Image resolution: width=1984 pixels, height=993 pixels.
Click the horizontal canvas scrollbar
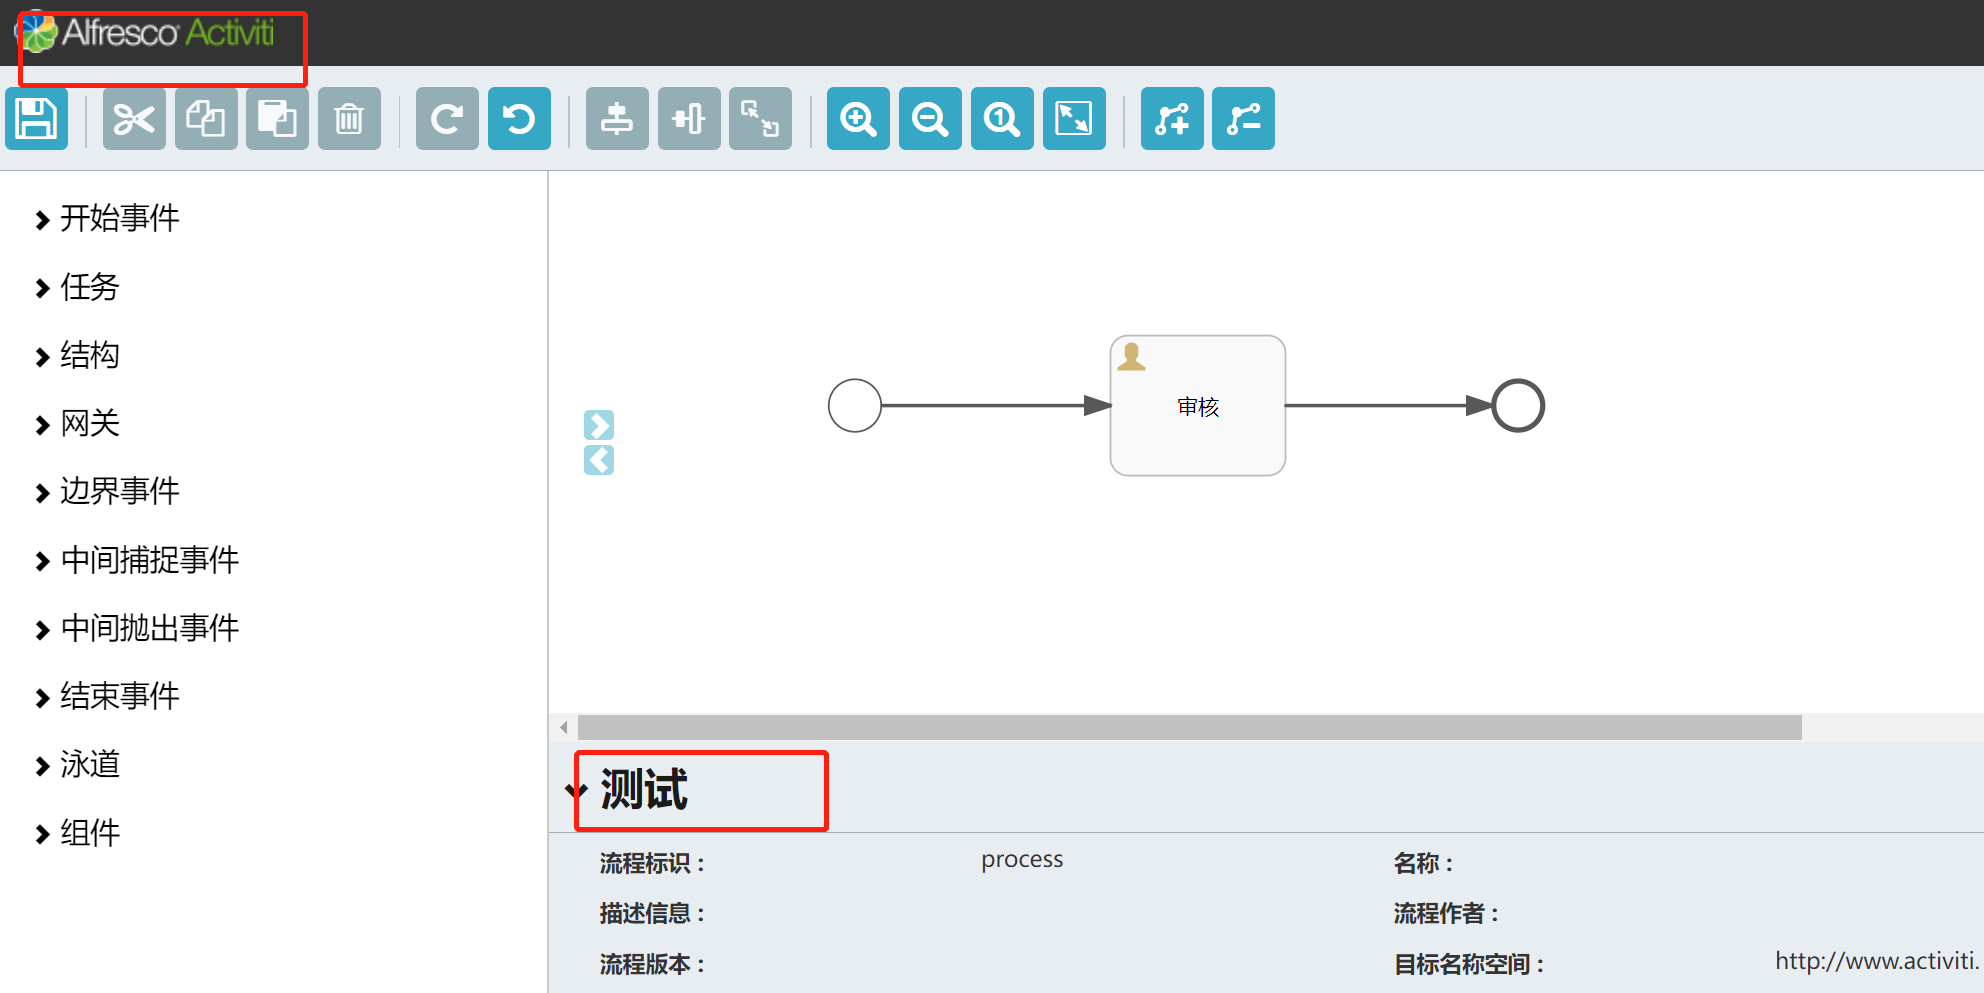(x=1180, y=727)
